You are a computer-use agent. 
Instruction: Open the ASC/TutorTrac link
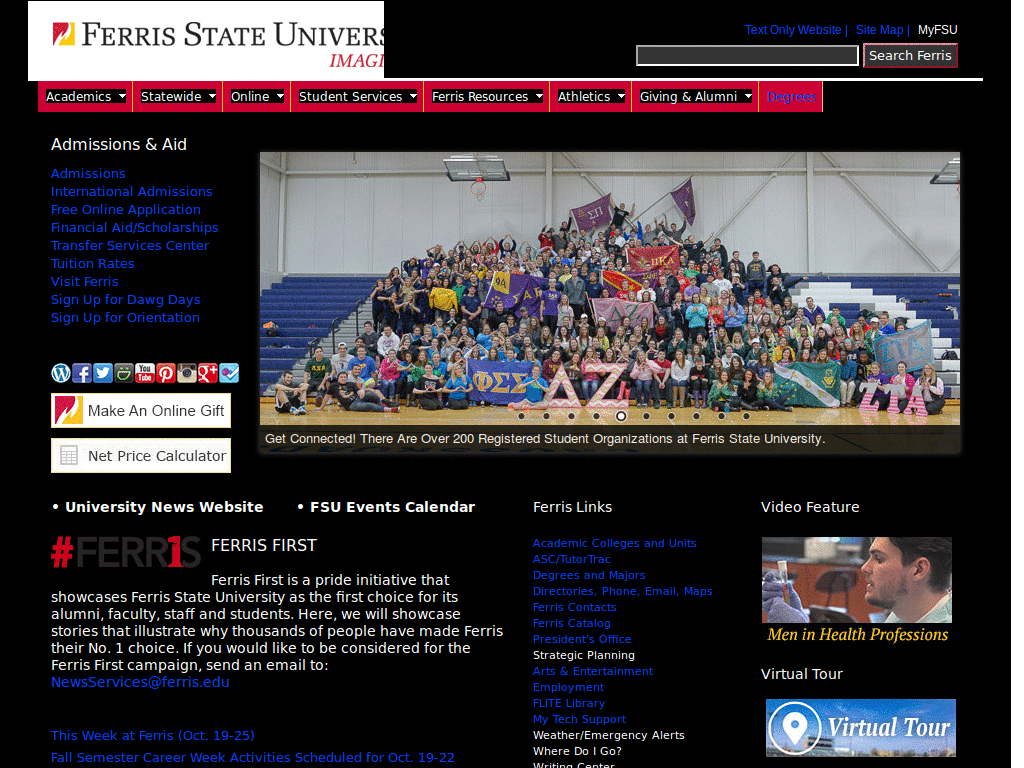pos(571,559)
